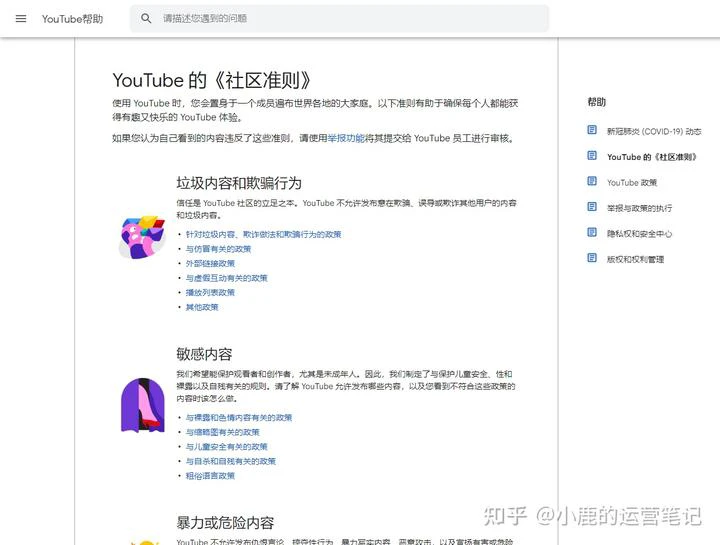Viewport: 720px width, 545px height.
Task: Click document icon beside 新冠肺炎 (COVID-19) 动态
Action: pyautogui.click(x=592, y=130)
